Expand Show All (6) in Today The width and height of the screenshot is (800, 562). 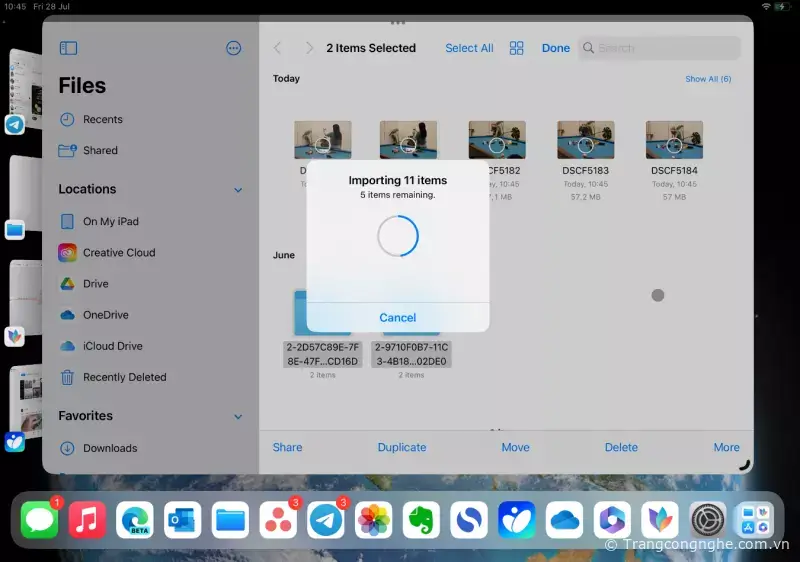(x=707, y=79)
